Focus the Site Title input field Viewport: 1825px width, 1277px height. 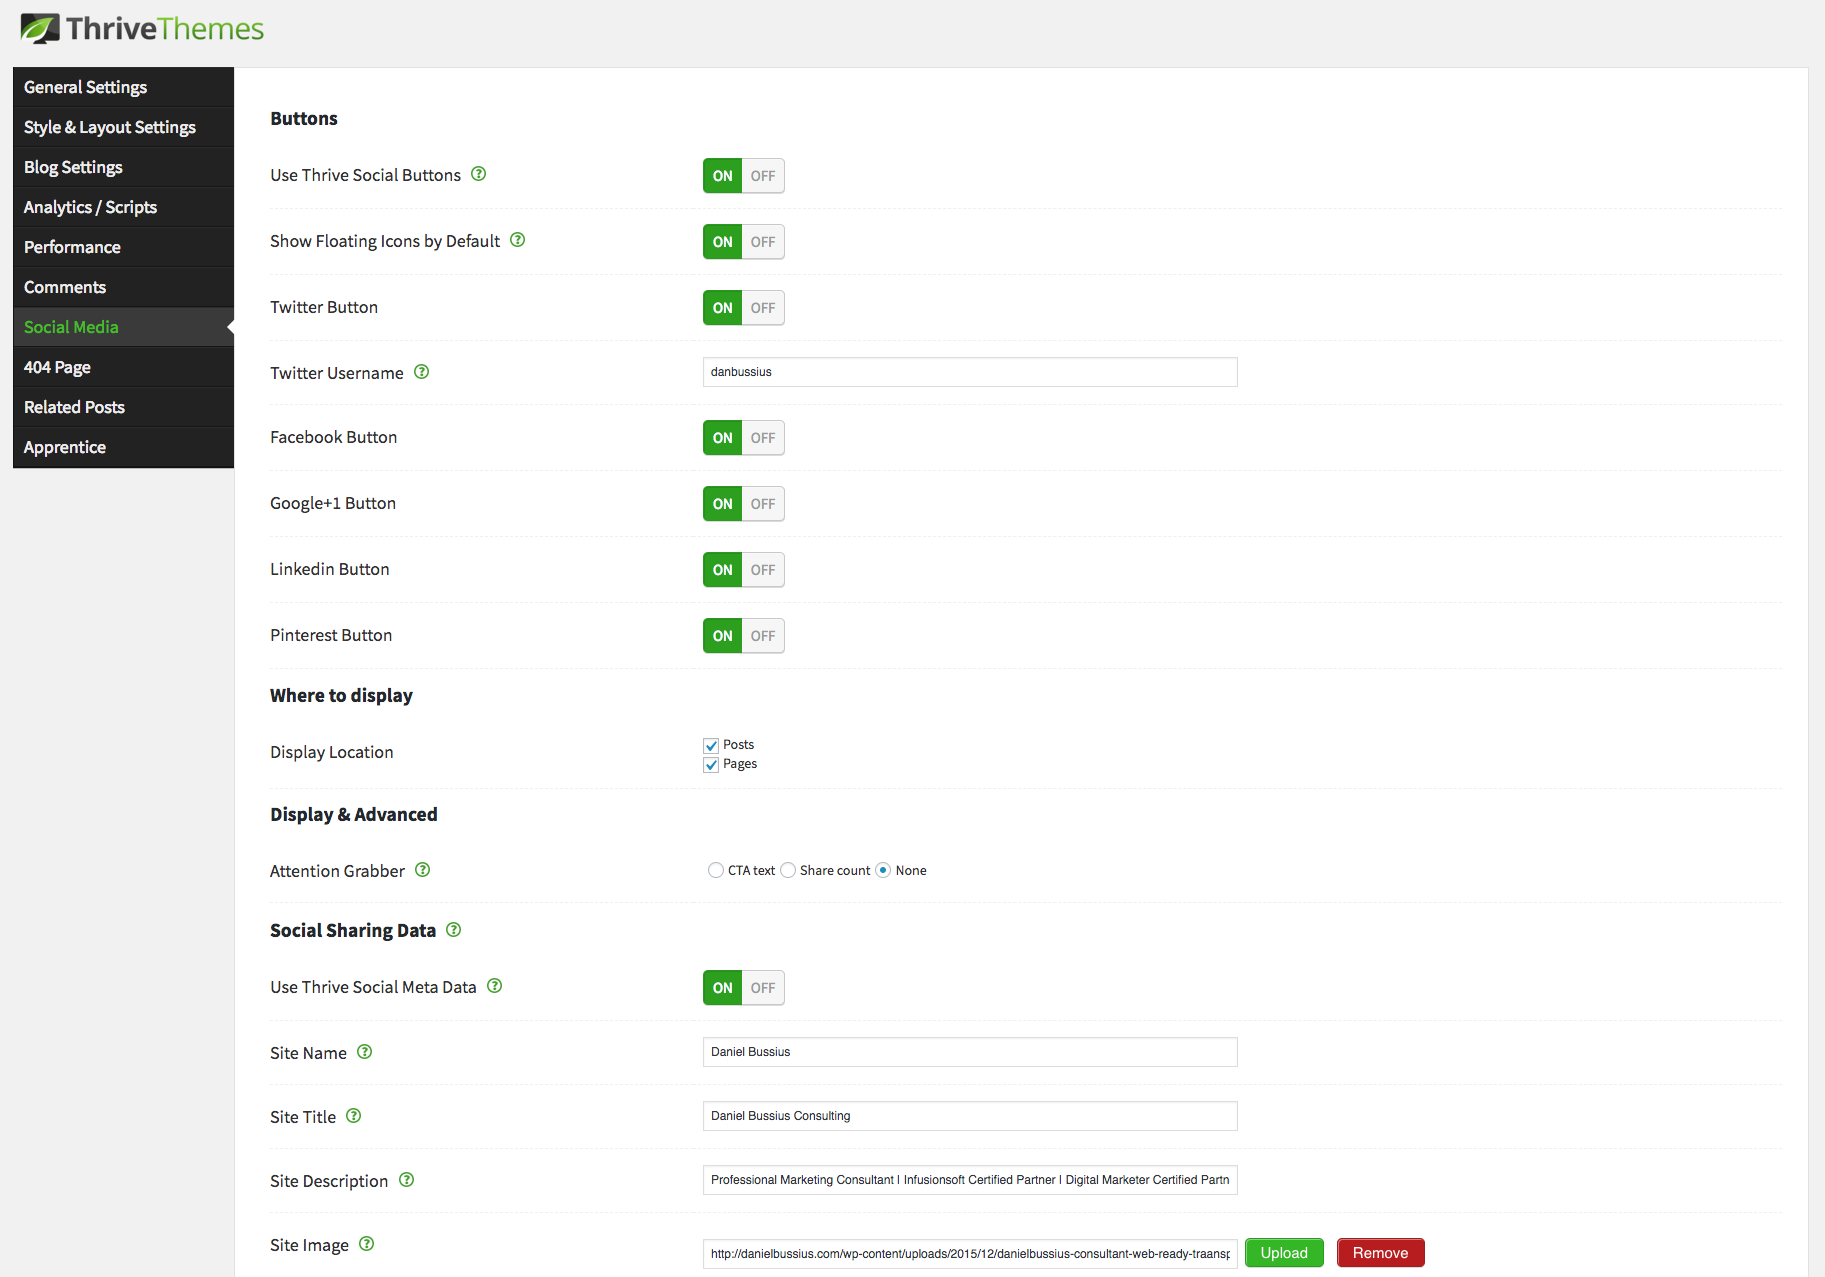pos(970,1116)
